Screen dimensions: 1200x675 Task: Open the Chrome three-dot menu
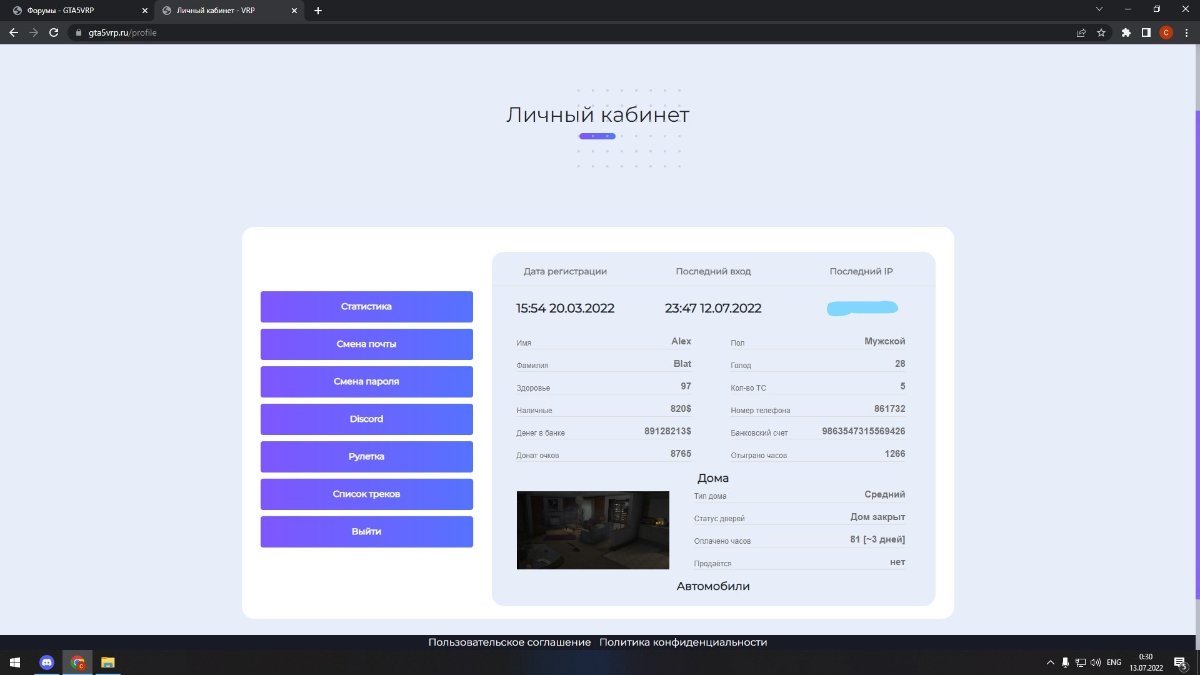click(x=1186, y=32)
